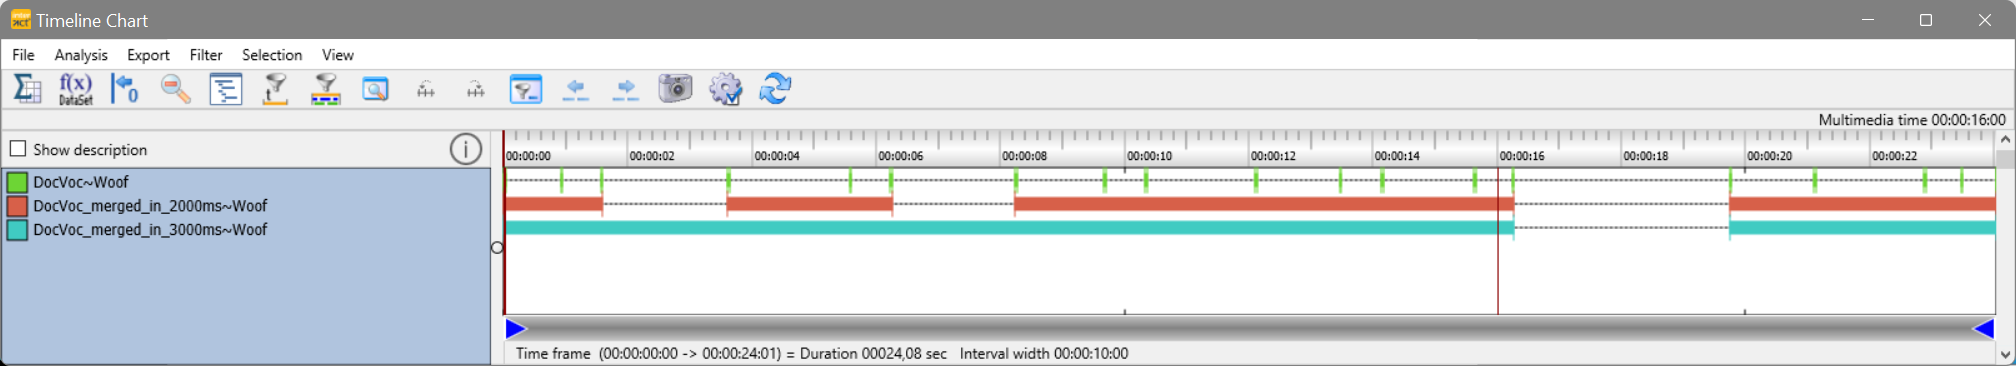Click the 00:00:22 time ruler label
The image size is (2016, 366).
[1894, 156]
